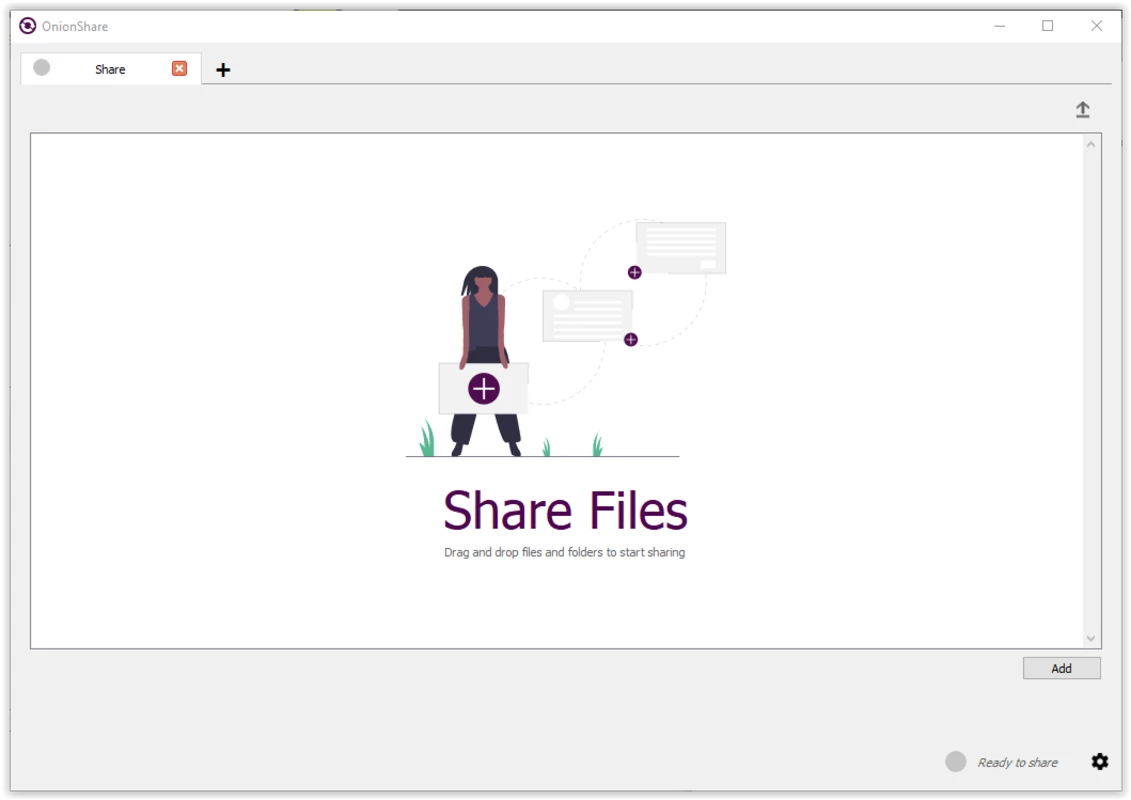The height and width of the screenshot is (800, 1131).
Task: Select the Share tab
Action: point(111,69)
